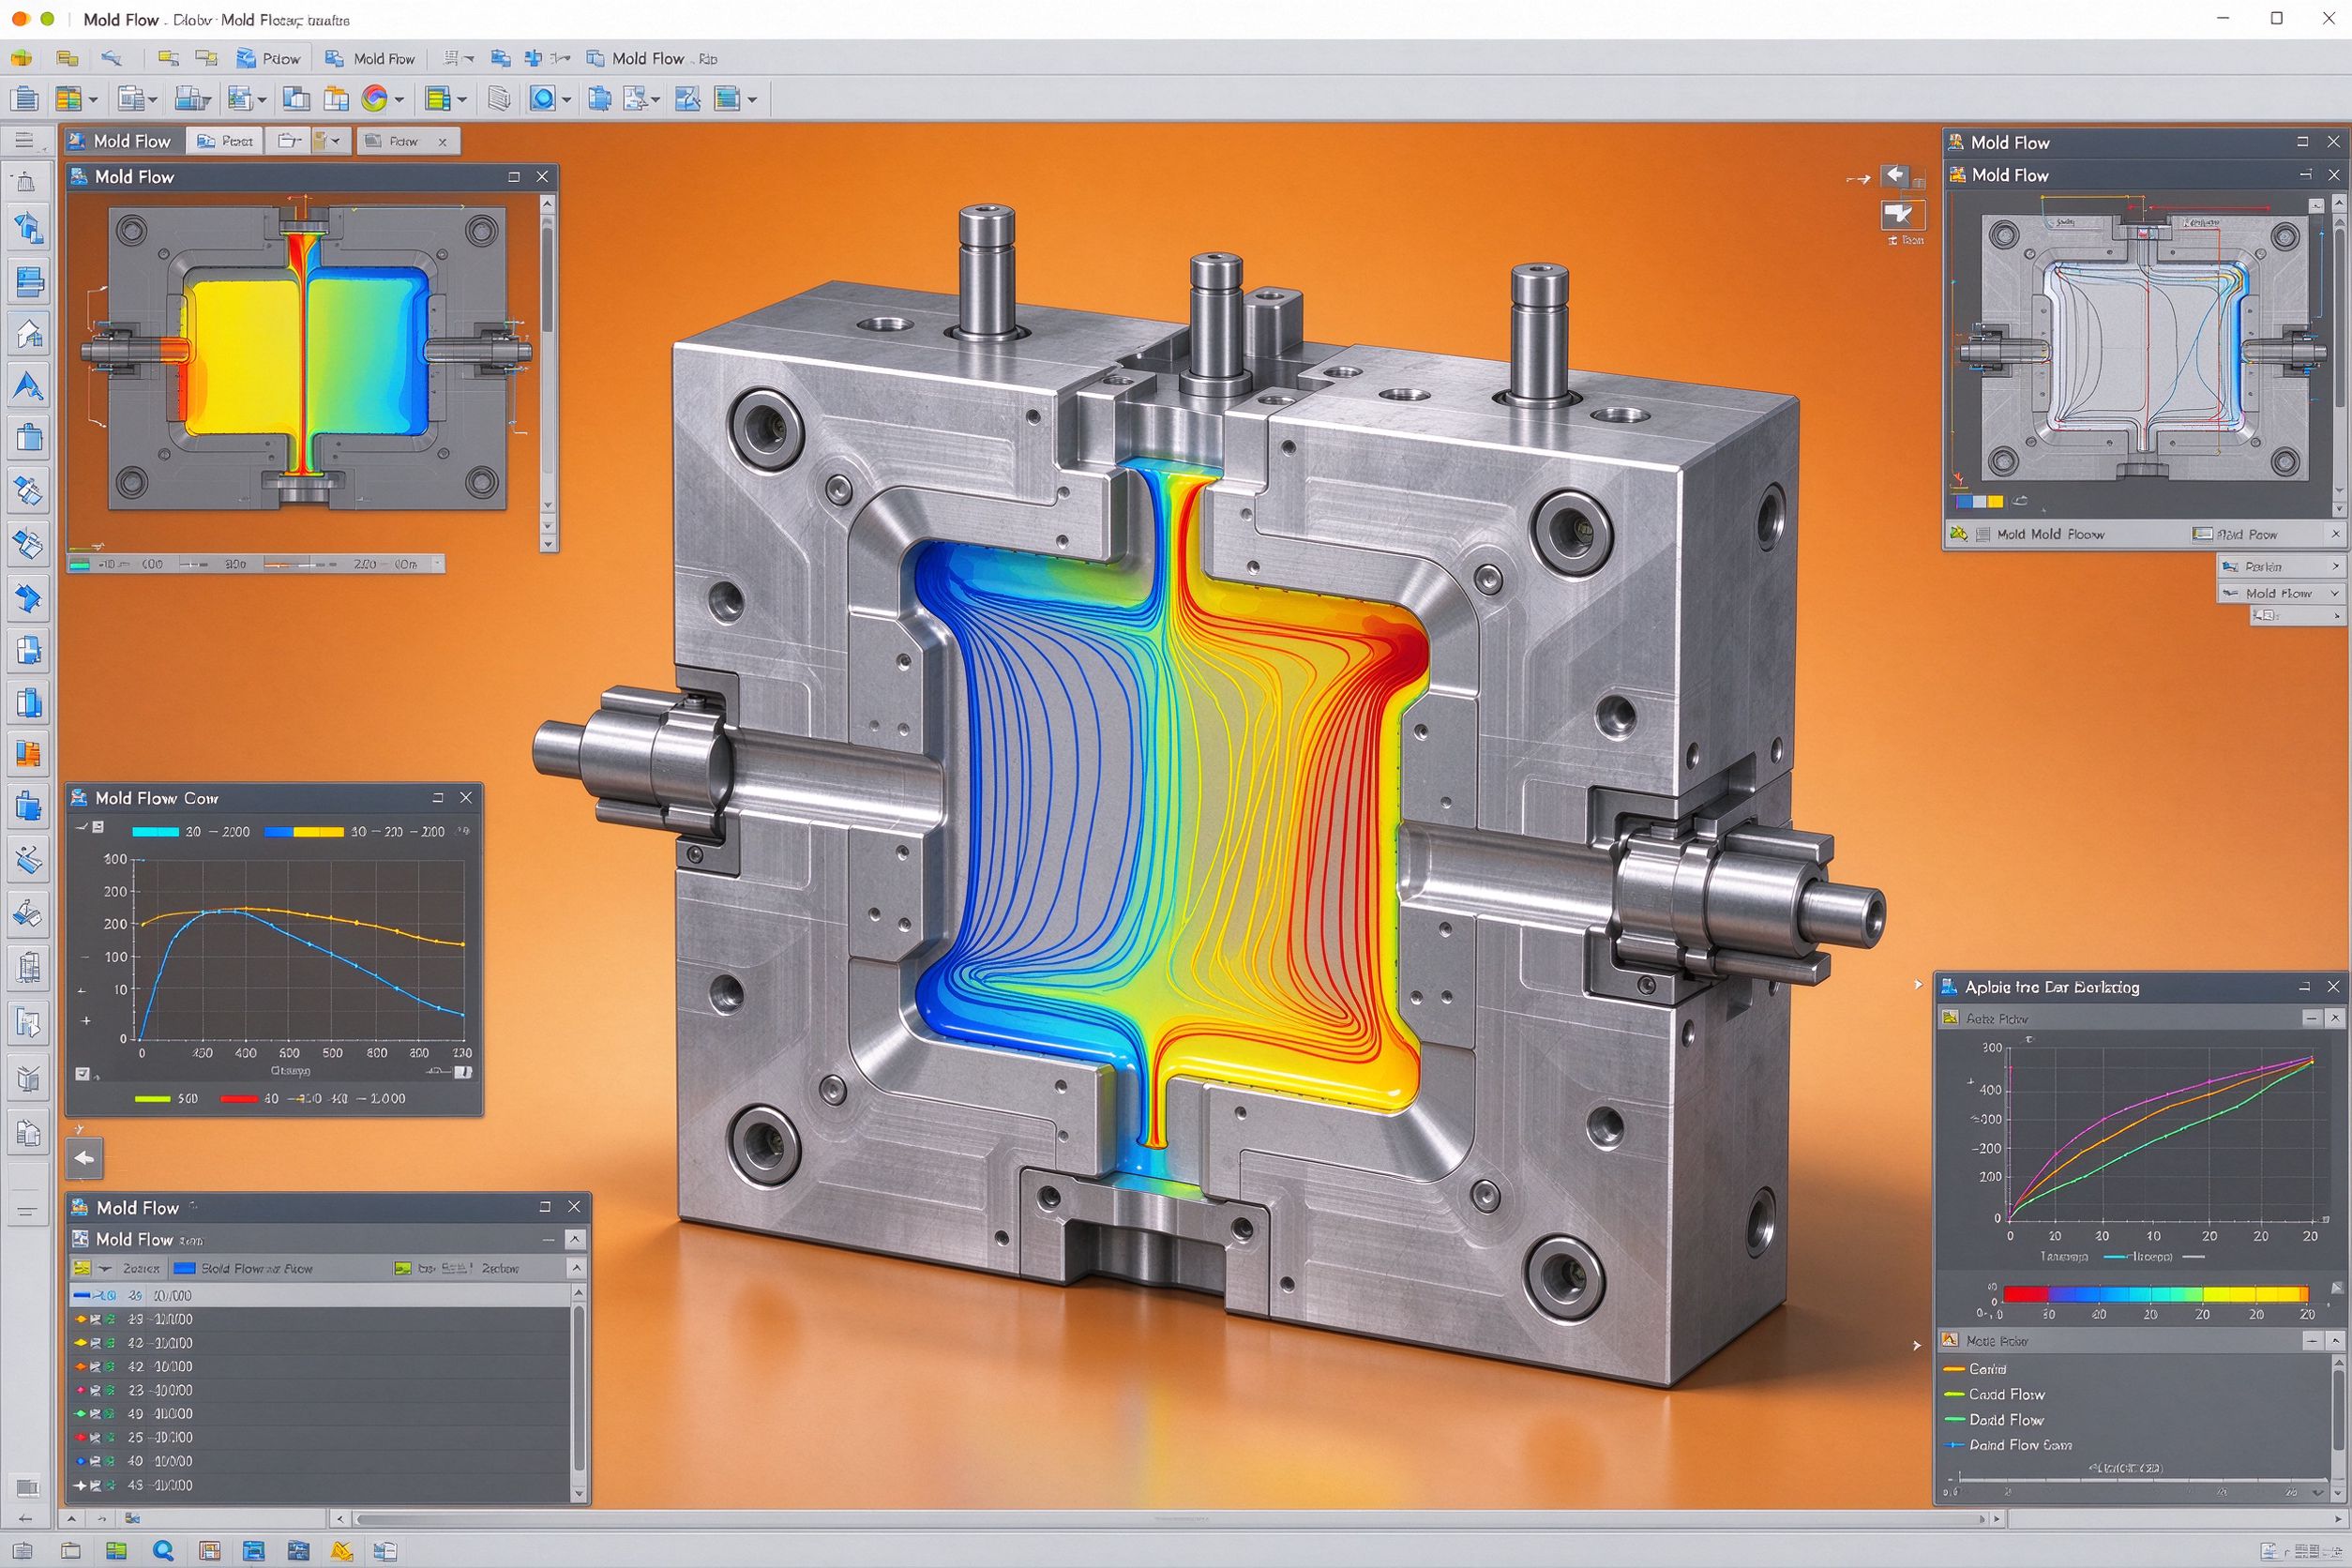
Task: Select the Daind Flow Gam legend entry
Action: pyautogui.click(x=2007, y=1445)
